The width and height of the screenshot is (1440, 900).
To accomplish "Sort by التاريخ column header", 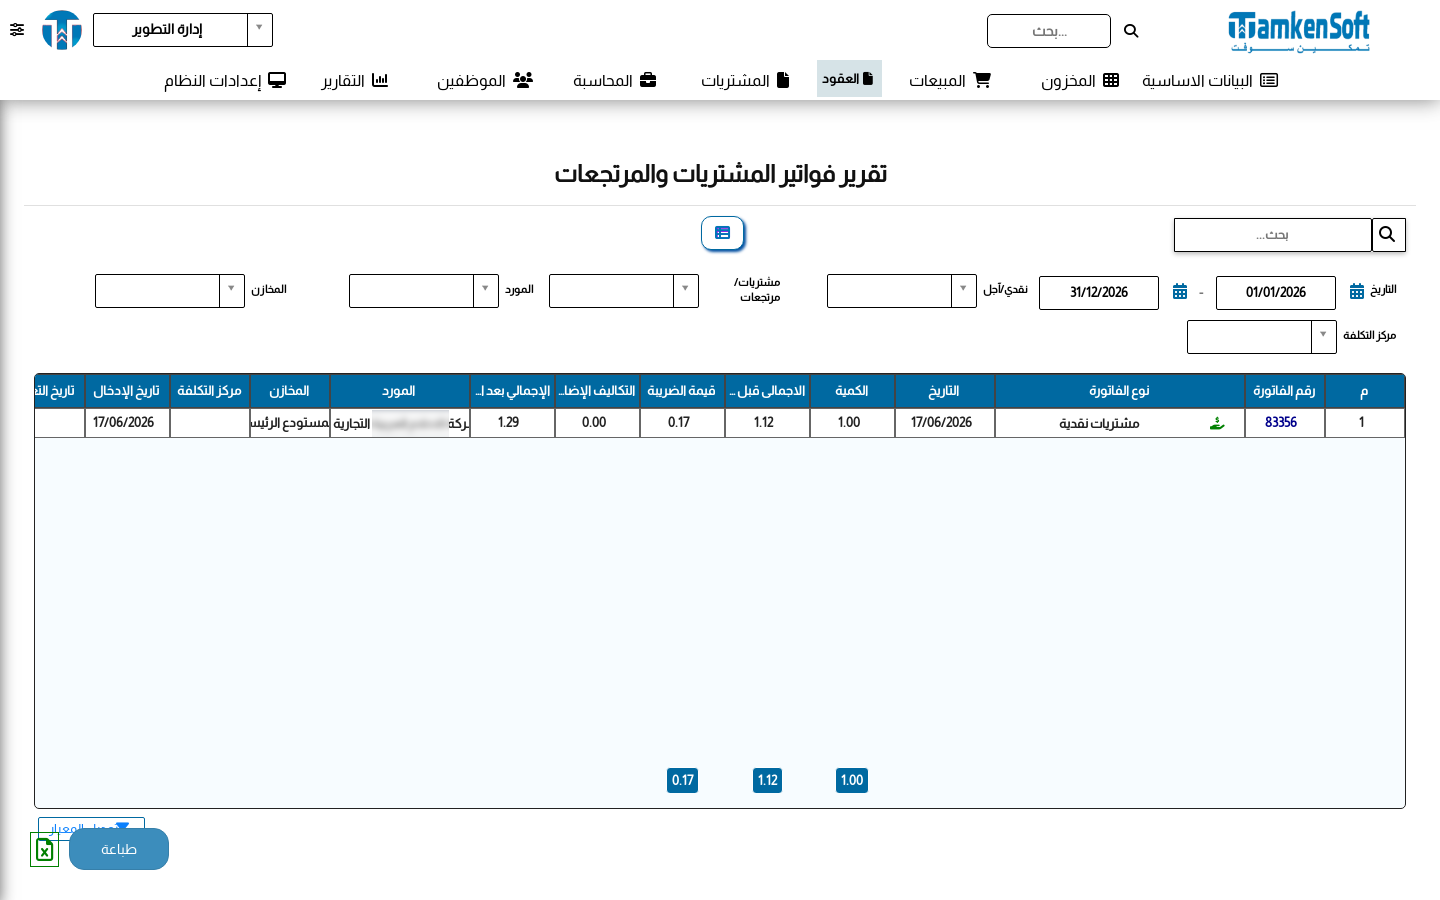I will pyautogui.click(x=945, y=391).
